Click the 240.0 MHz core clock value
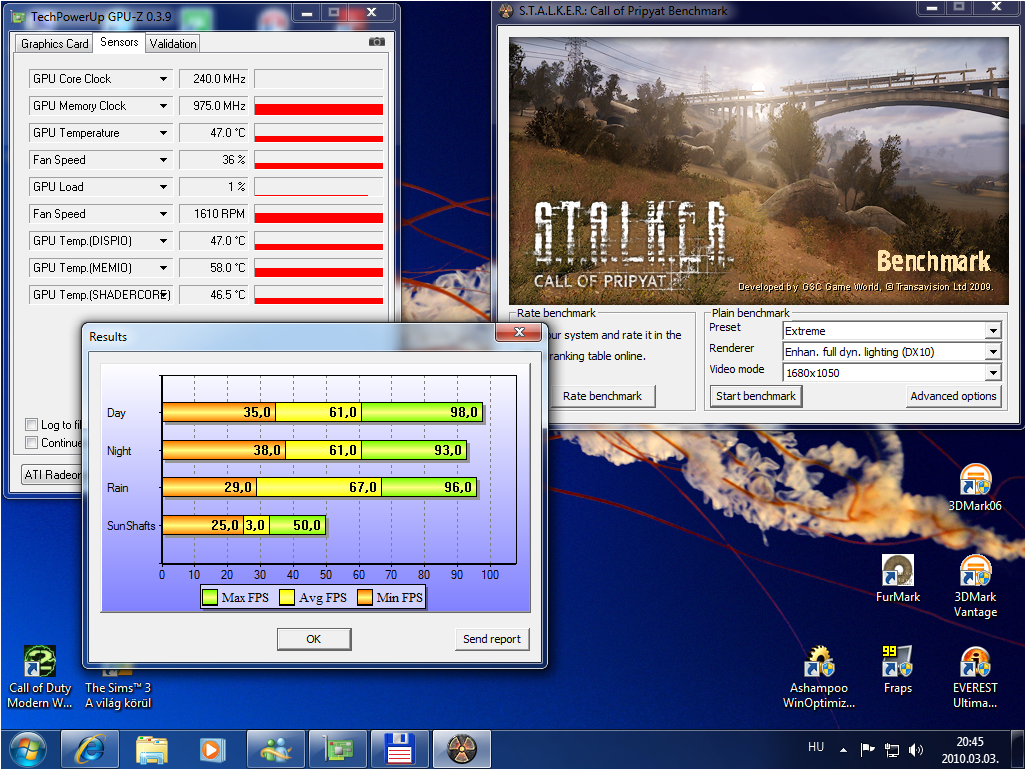1026x770 pixels. [212, 79]
